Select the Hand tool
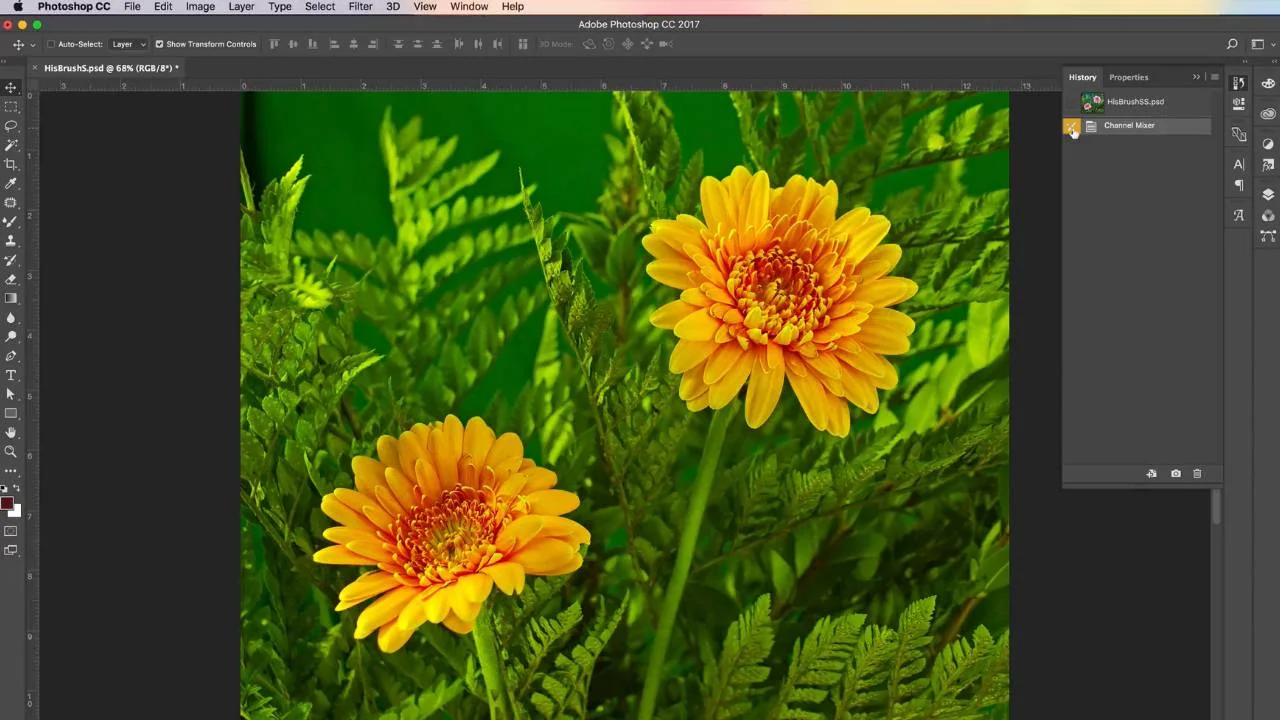1280x720 pixels. (x=11, y=433)
